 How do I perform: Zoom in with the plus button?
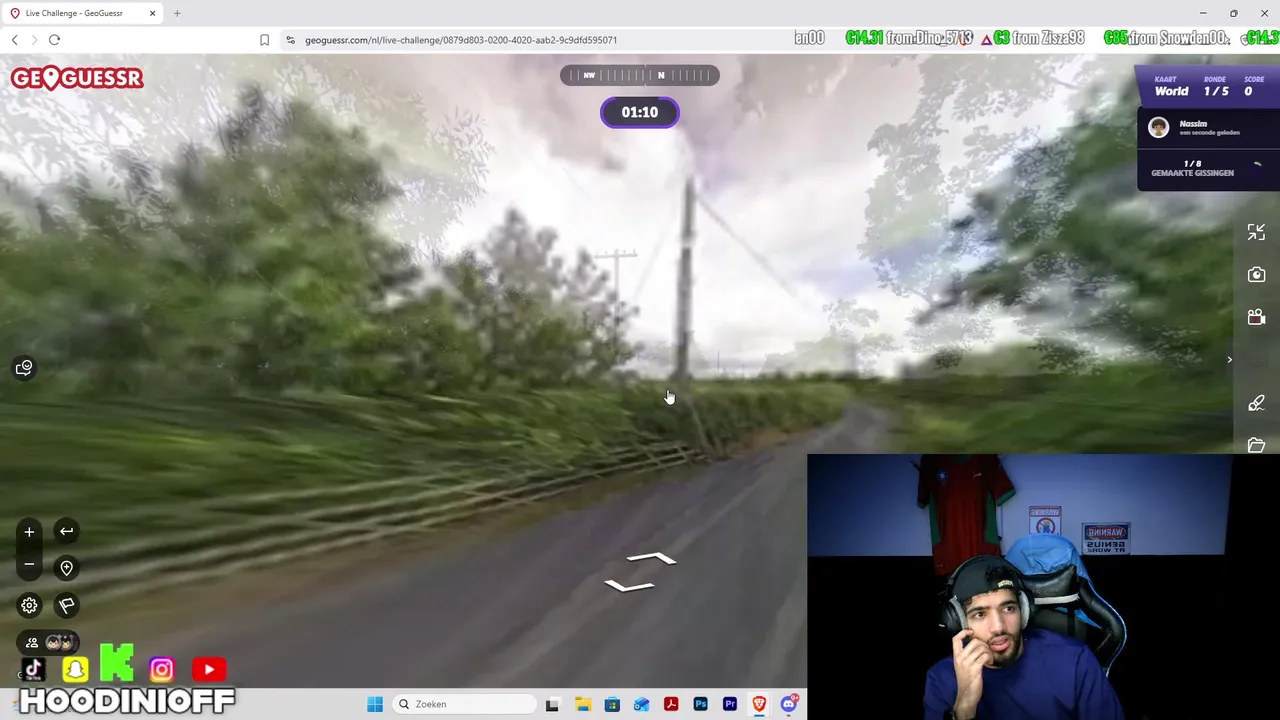coord(29,532)
